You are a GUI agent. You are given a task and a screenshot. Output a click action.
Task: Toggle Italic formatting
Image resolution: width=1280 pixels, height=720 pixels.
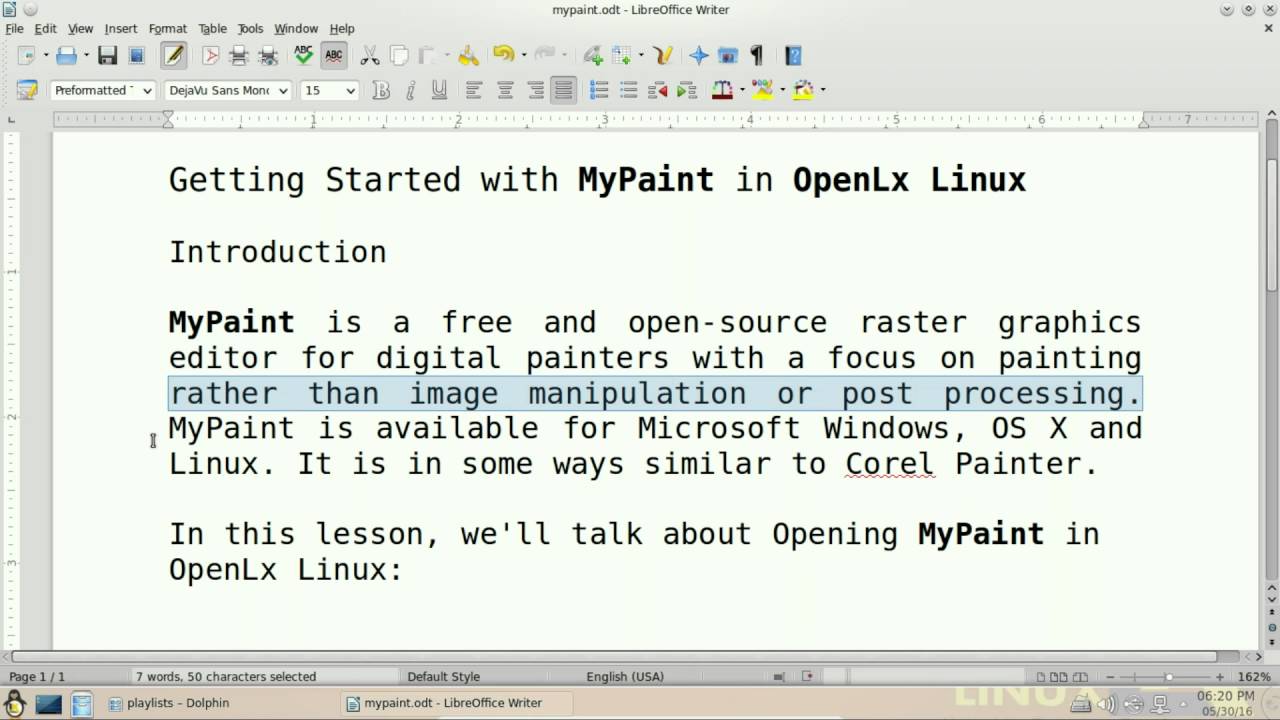pyautogui.click(x=410, y=90)
